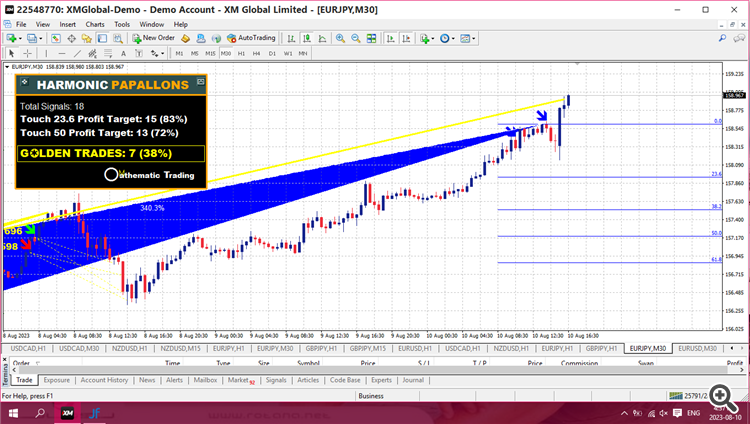The height and width of the screenshot is (424, 750).
Task: Switch to the GBPJPY,M15 chart tab
Action: 367,348
